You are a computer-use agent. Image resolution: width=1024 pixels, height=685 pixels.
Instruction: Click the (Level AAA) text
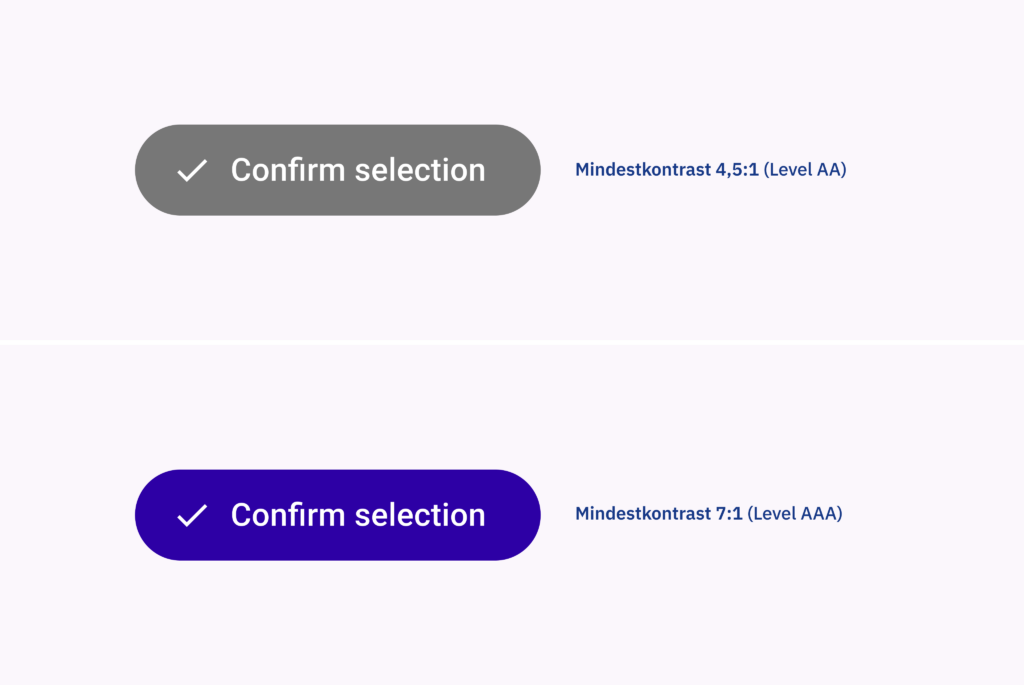tap(795, 514)
